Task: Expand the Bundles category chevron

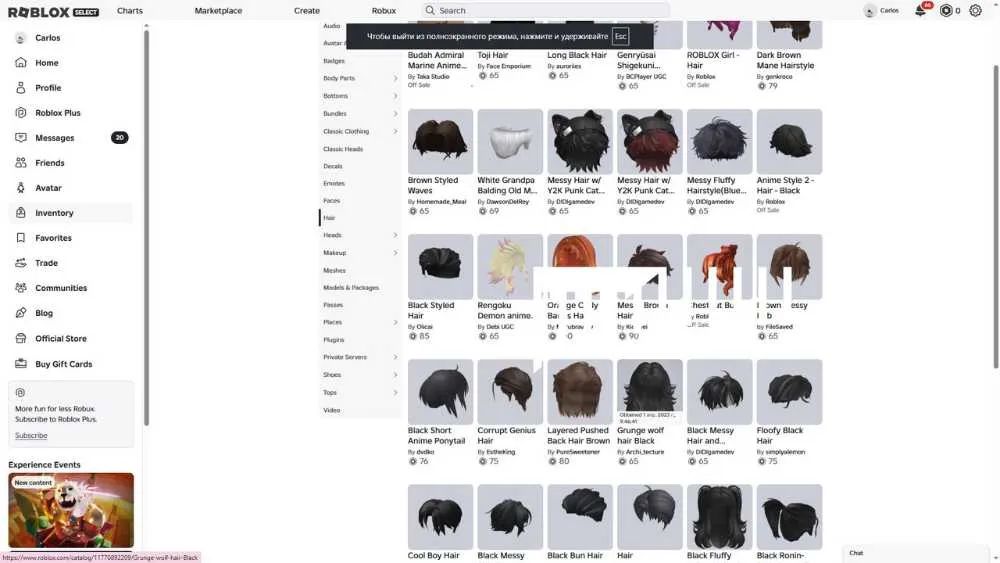Action: point(395,113)
